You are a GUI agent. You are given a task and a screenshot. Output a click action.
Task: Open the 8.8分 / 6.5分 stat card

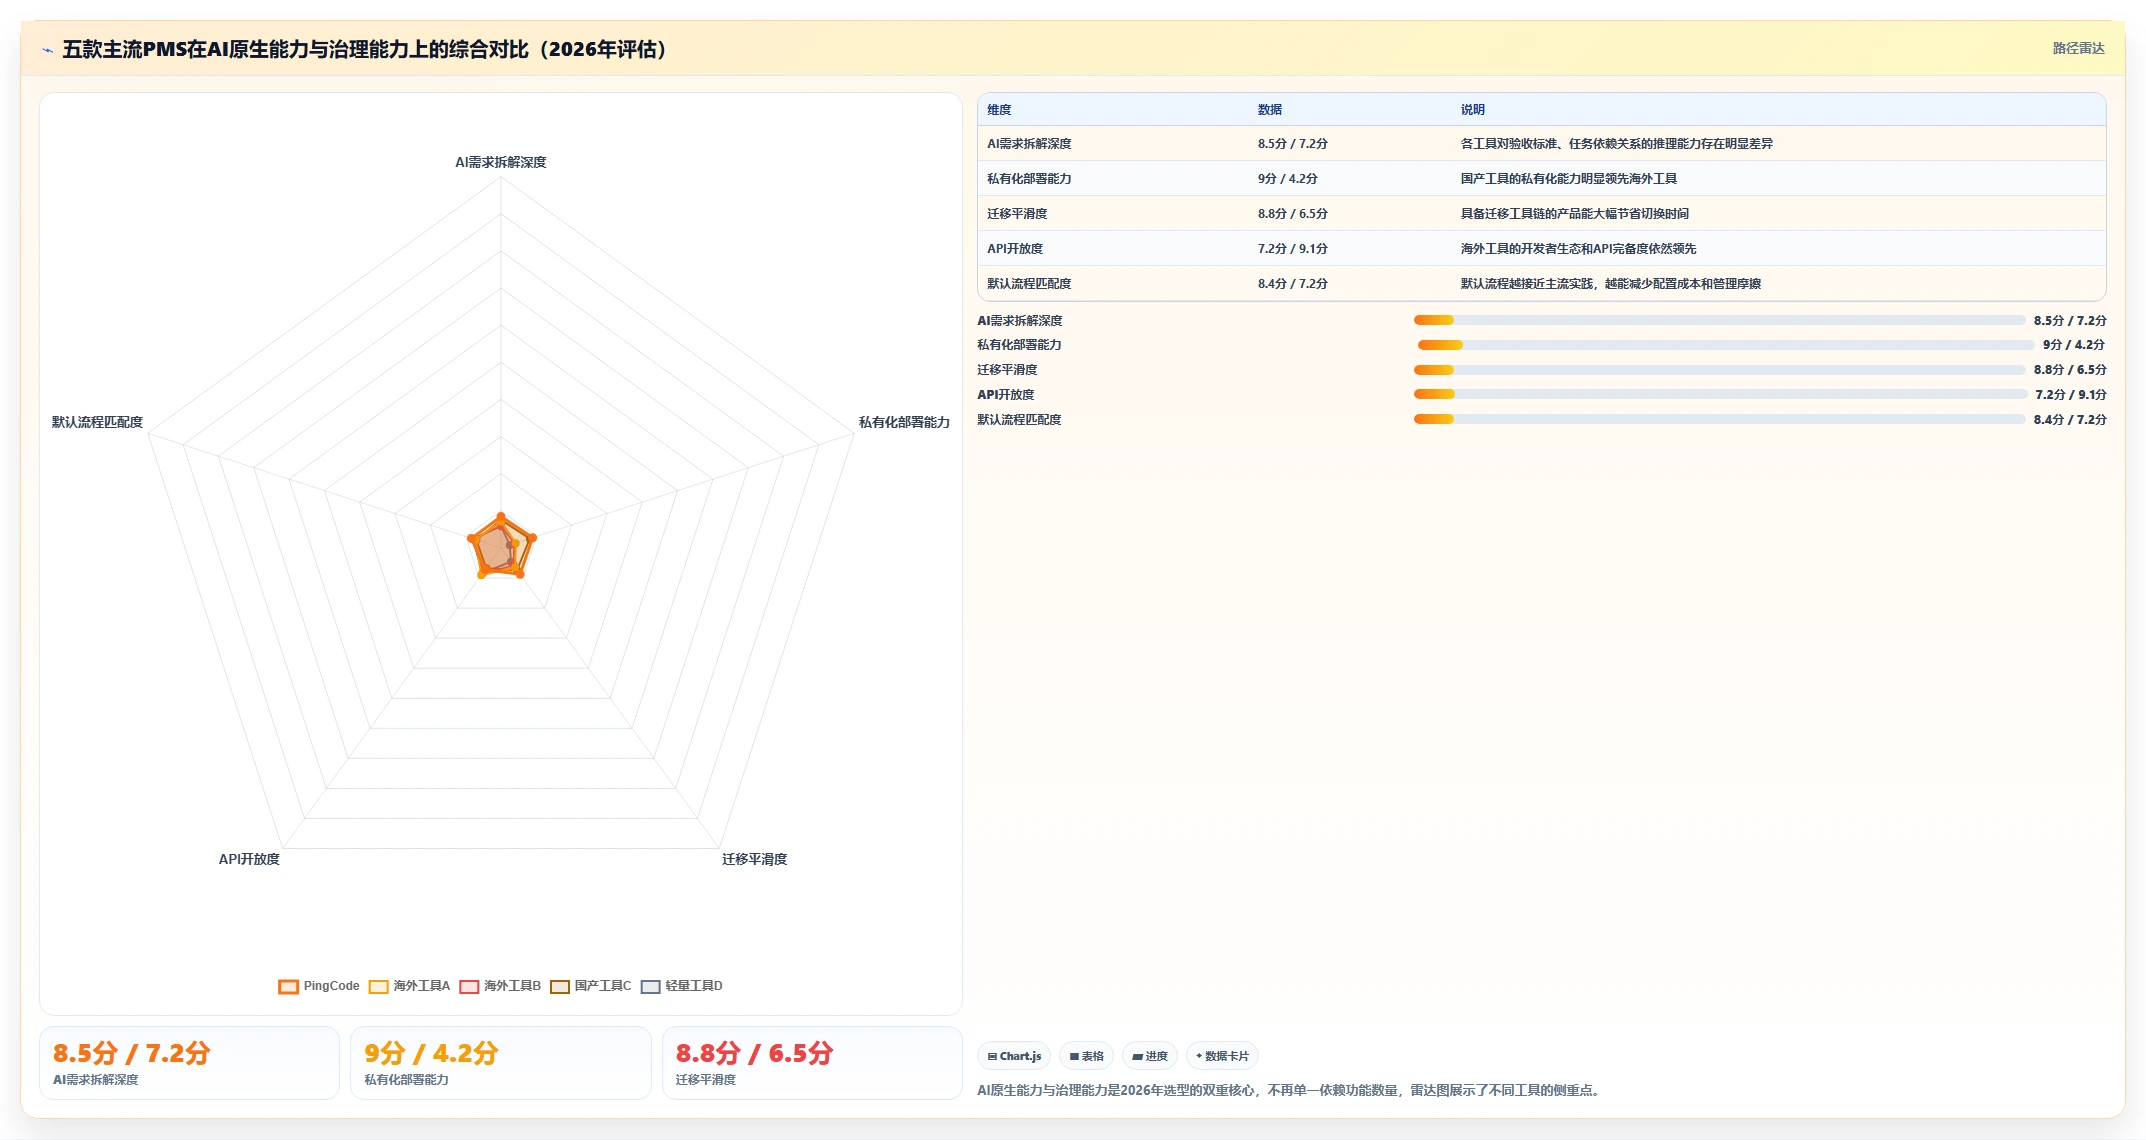(x=812, y=1063)
